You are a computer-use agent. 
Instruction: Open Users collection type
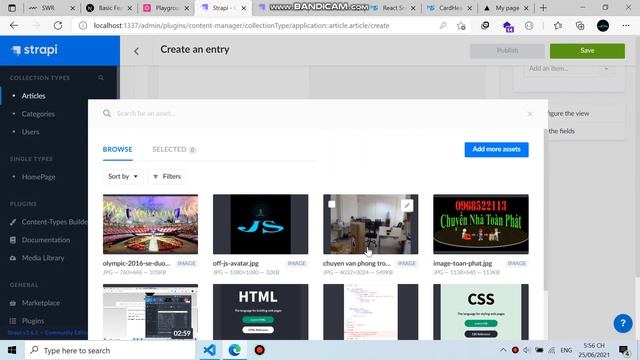pos(30,132)
